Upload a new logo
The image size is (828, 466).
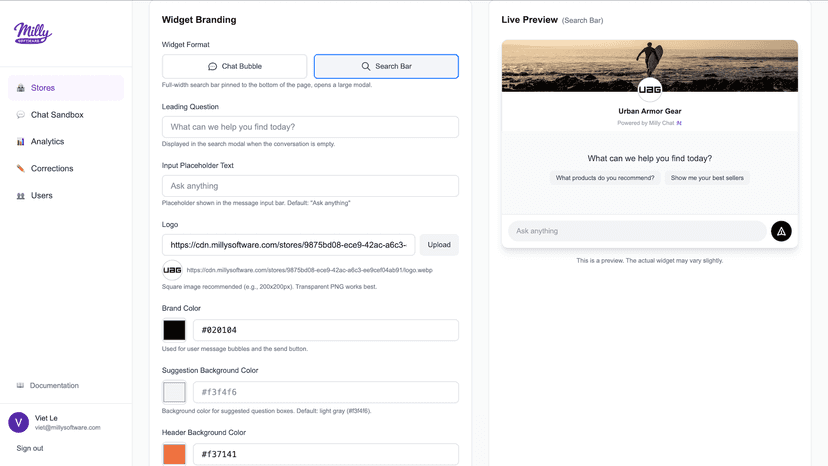(x=439, y=245)
